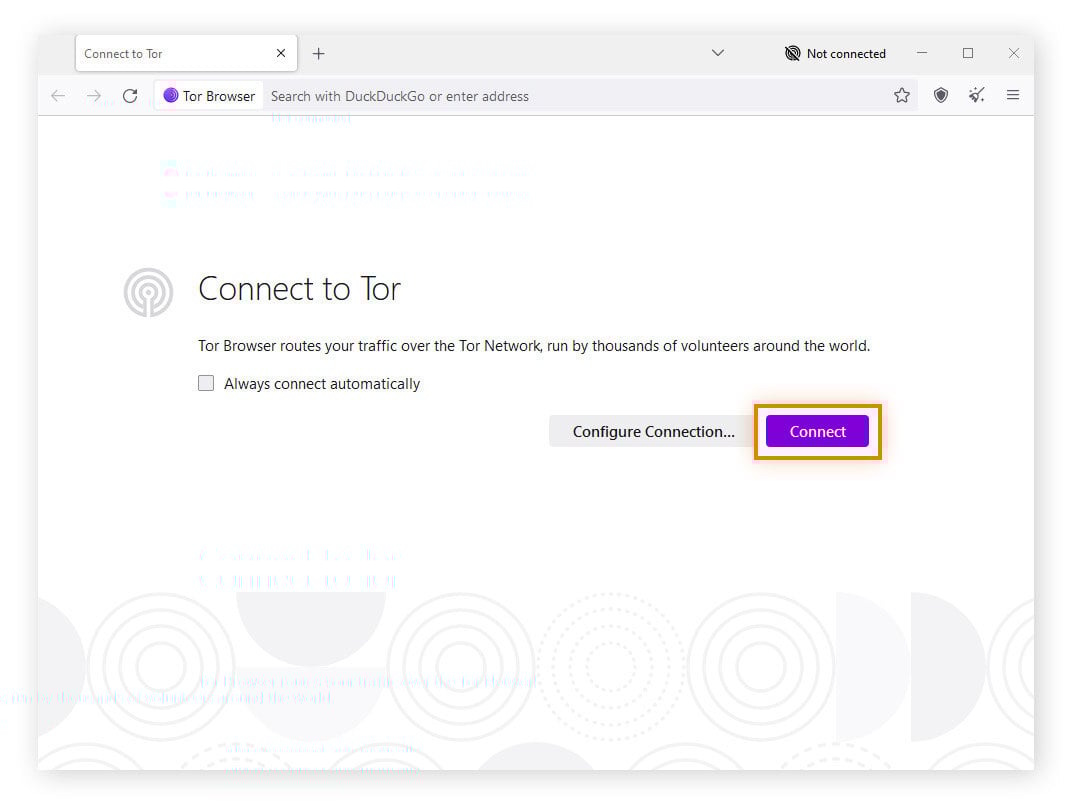Image resolution: width=1072 pixels, height=806 pixels.
Task: Click the Not connected status label
Action: (x=845, y=53)
